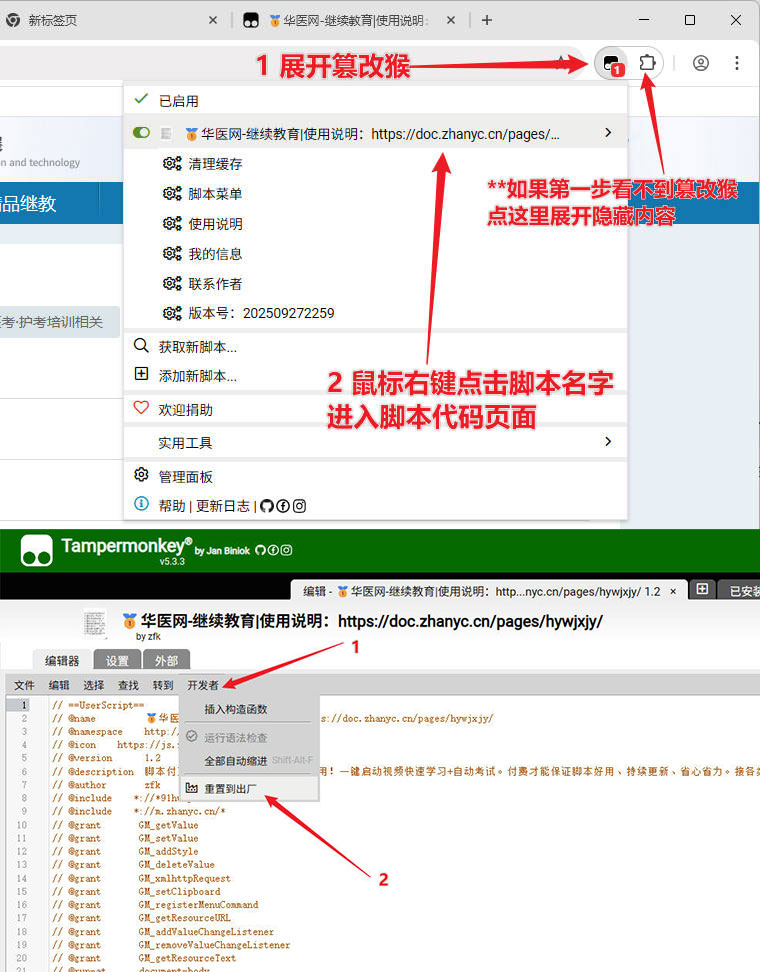Select 全部自动缩进 menu entry
760x972 pixels.
236,761
